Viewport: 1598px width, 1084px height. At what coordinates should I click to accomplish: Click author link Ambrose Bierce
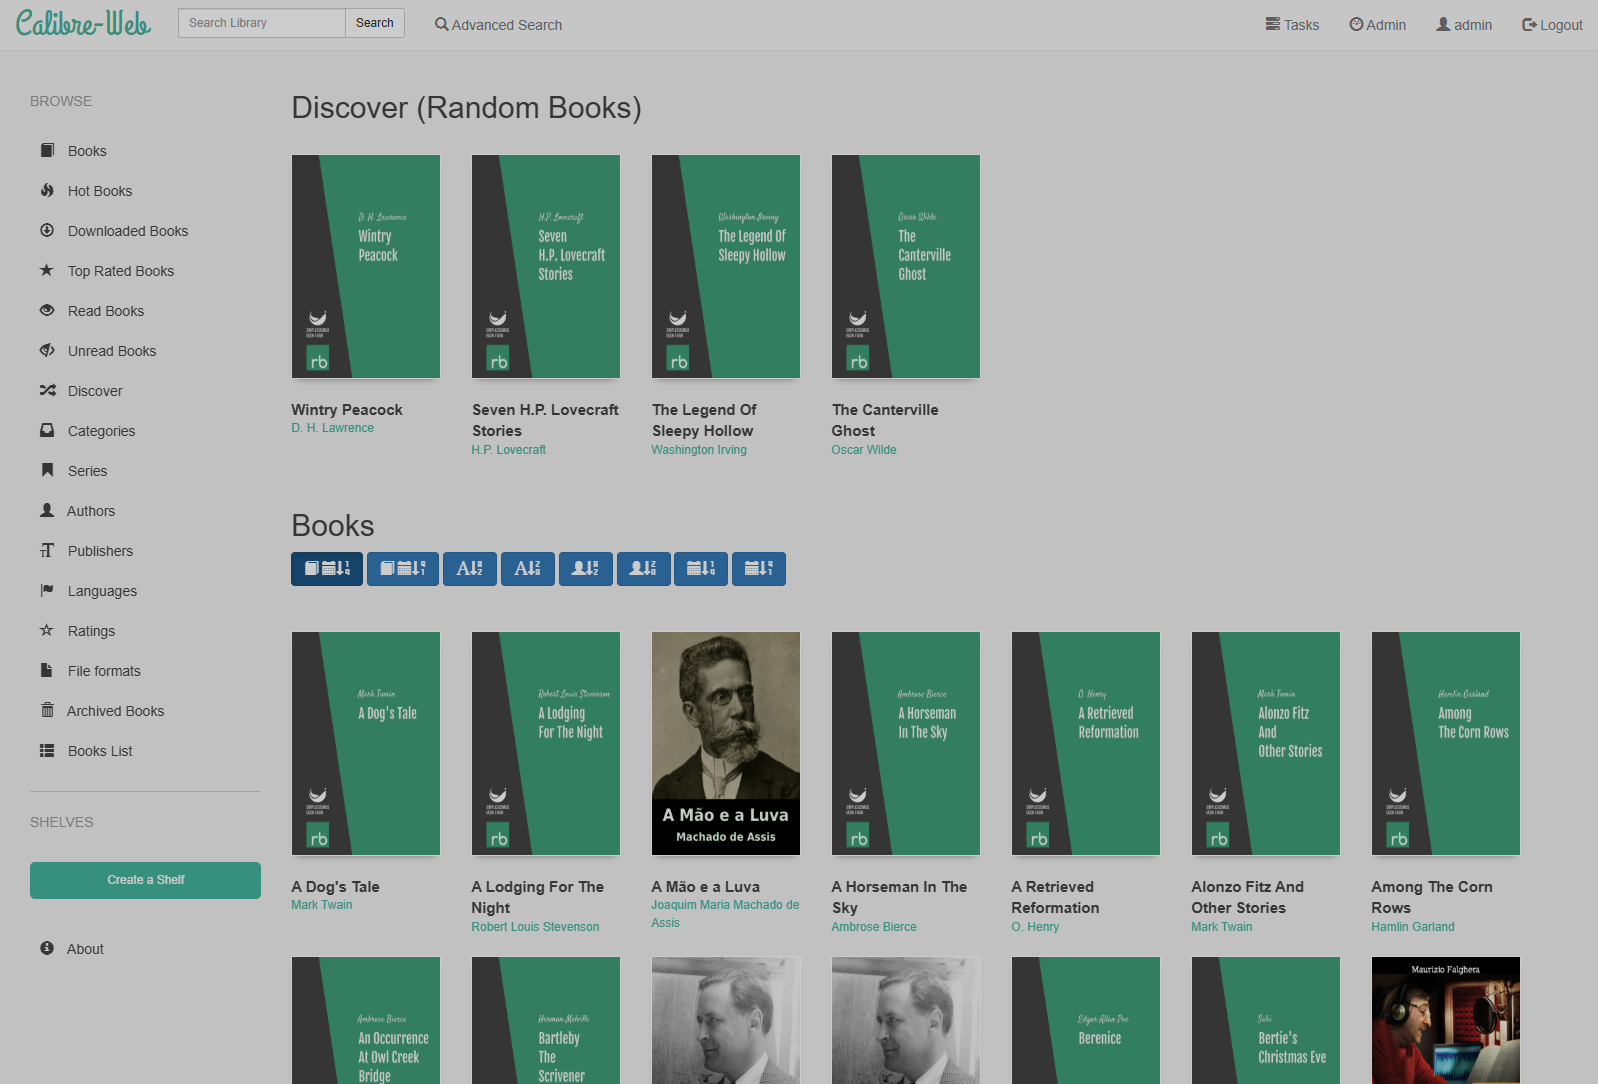tap(874, 927)
